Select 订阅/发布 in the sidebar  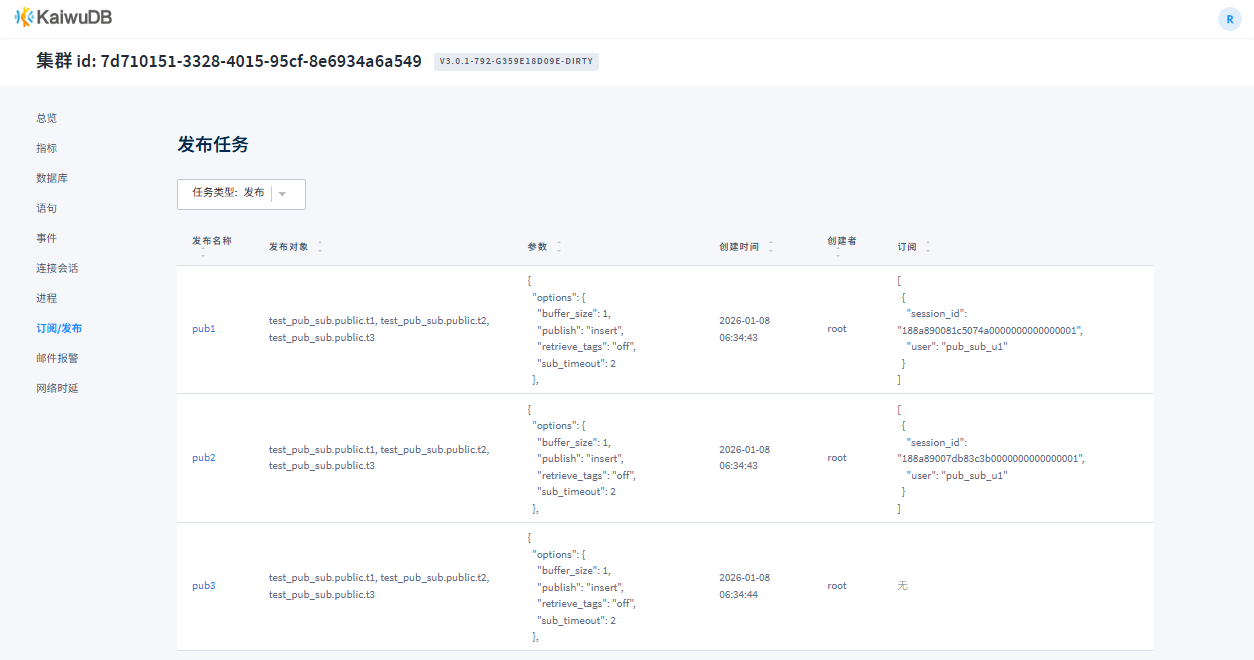pos(59,328)
